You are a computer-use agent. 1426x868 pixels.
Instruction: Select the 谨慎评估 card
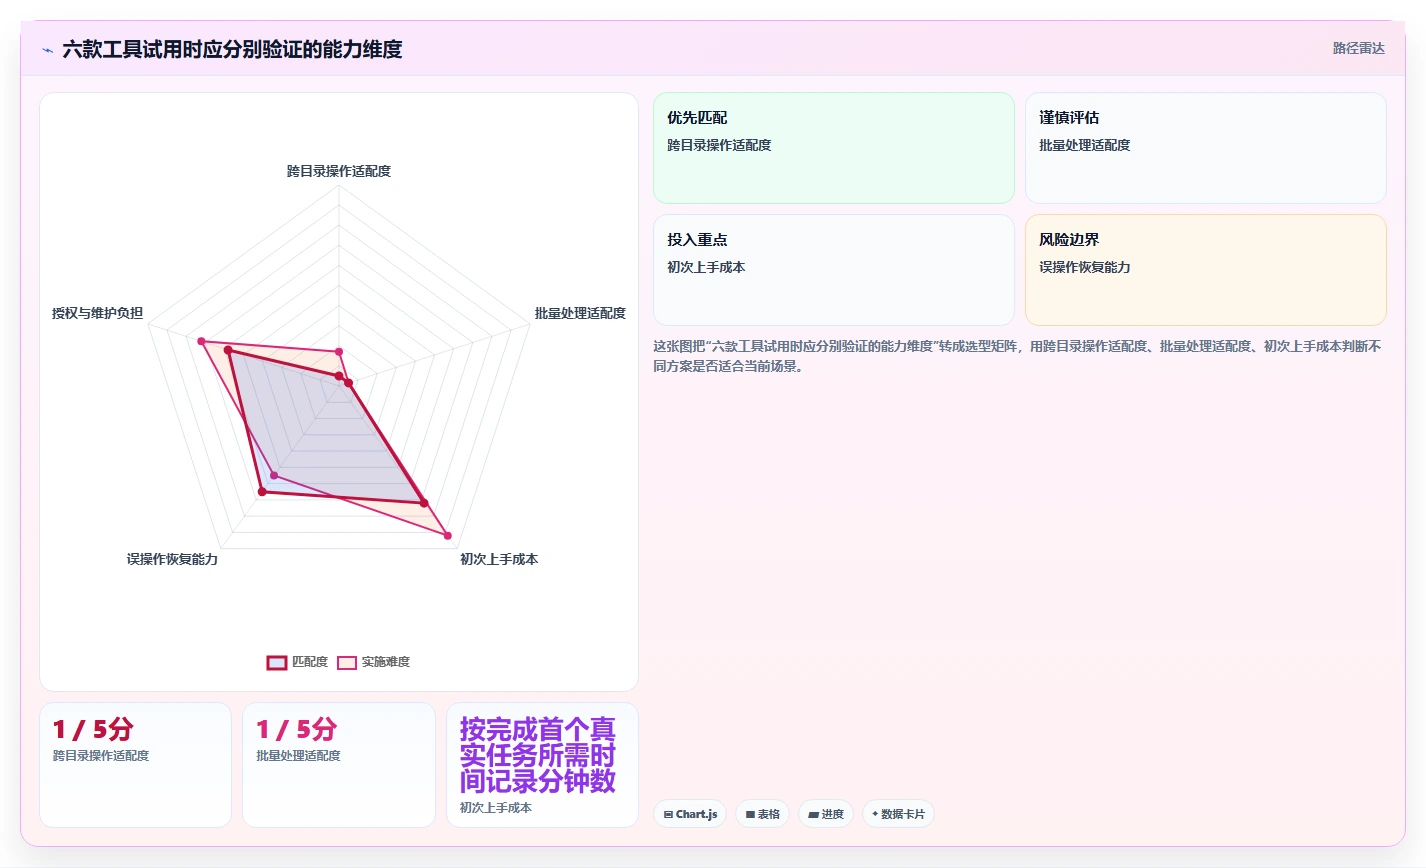tap(1206, 148)
